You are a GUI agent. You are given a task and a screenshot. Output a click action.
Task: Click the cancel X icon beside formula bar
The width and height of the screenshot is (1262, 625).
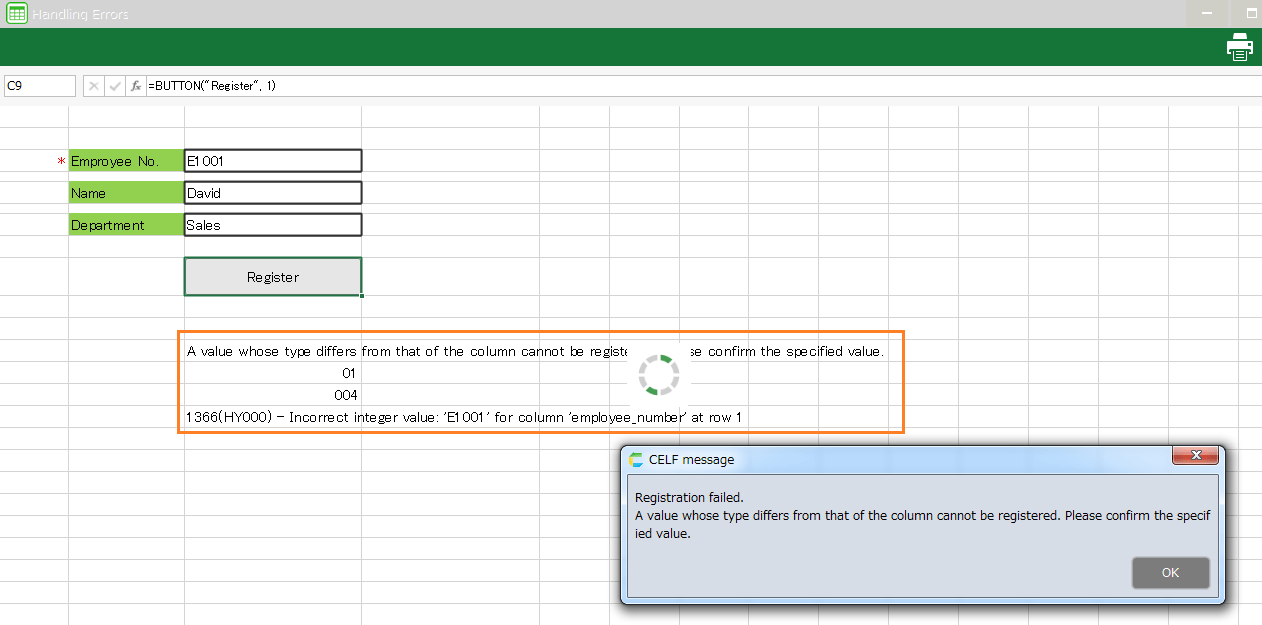tap(93, 86)
